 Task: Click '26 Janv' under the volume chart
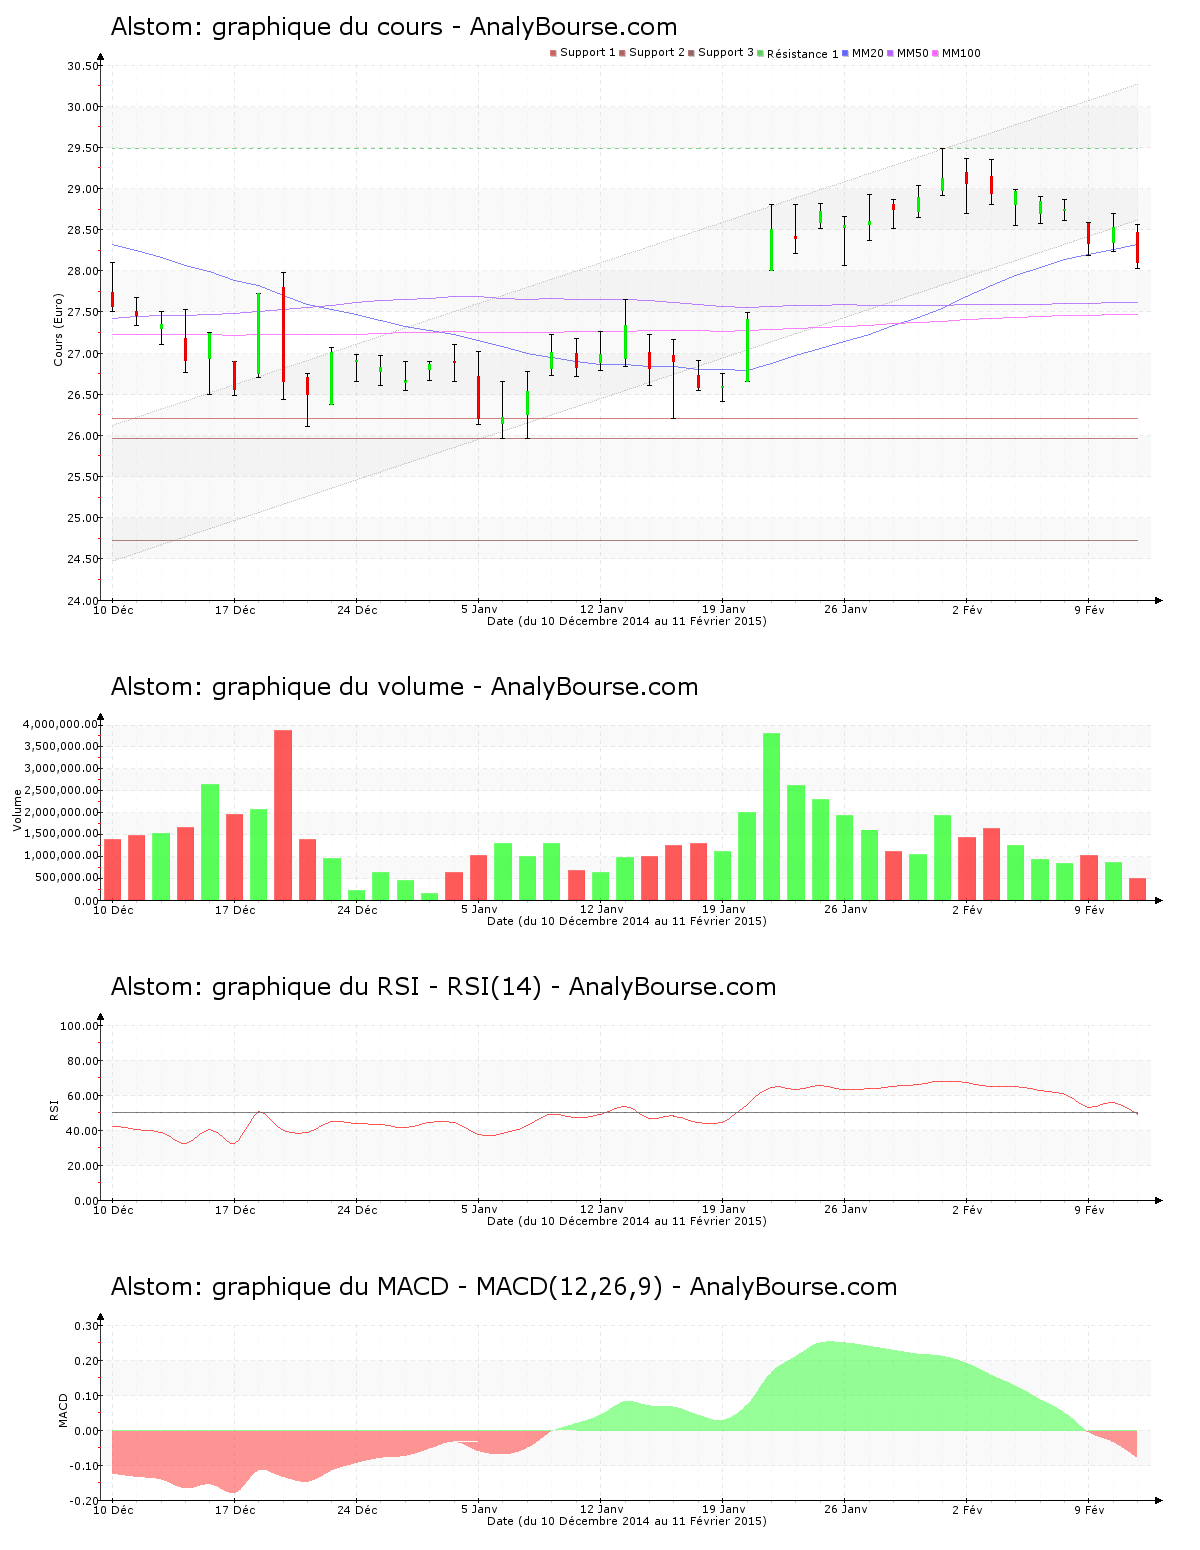(845, 910)
